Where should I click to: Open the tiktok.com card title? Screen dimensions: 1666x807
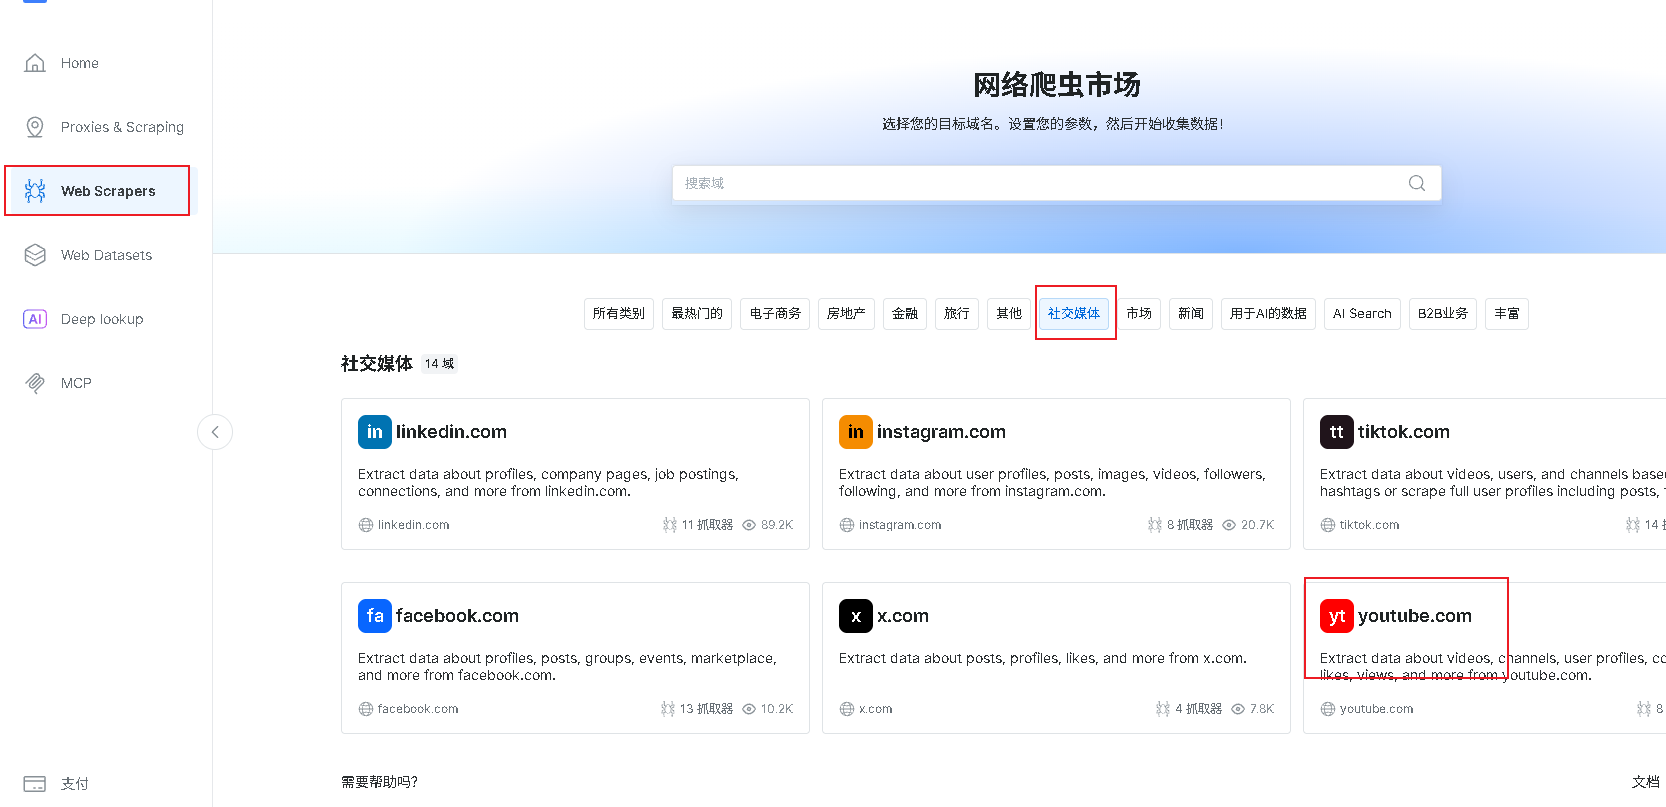coord(1404,432)
